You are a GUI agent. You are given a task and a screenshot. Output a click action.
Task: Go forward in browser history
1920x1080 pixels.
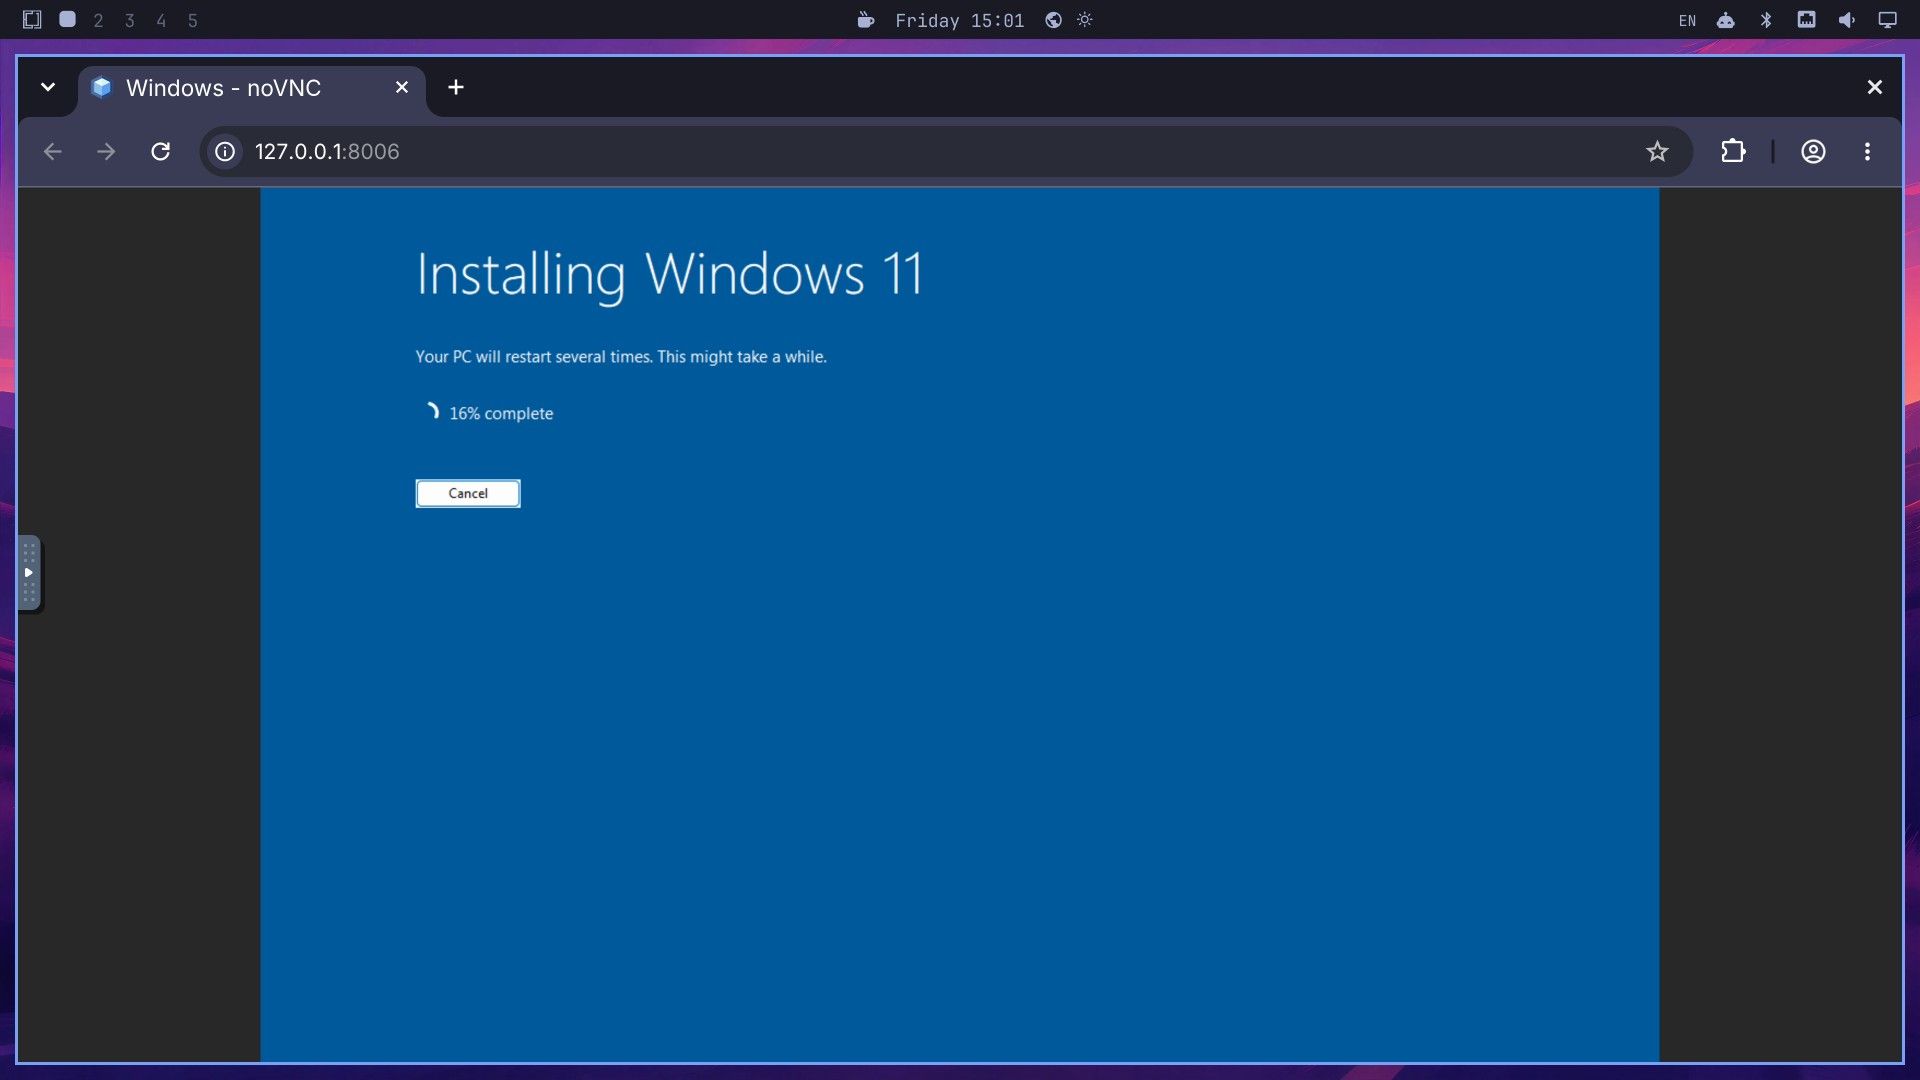coord(106,151)
